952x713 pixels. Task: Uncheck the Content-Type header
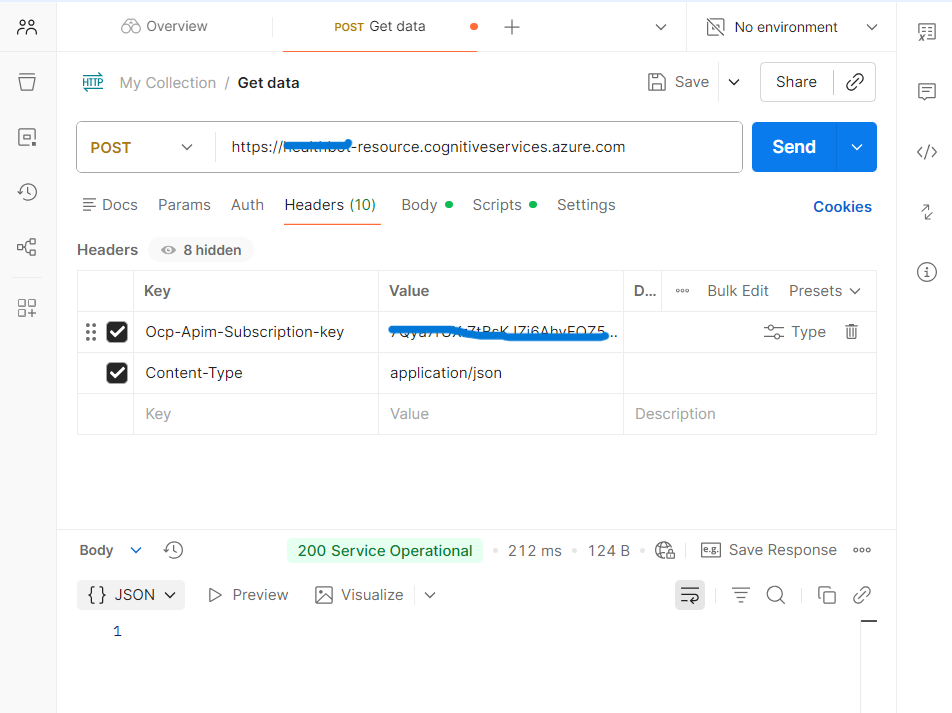pyautogui.click(x=117, y=372)
